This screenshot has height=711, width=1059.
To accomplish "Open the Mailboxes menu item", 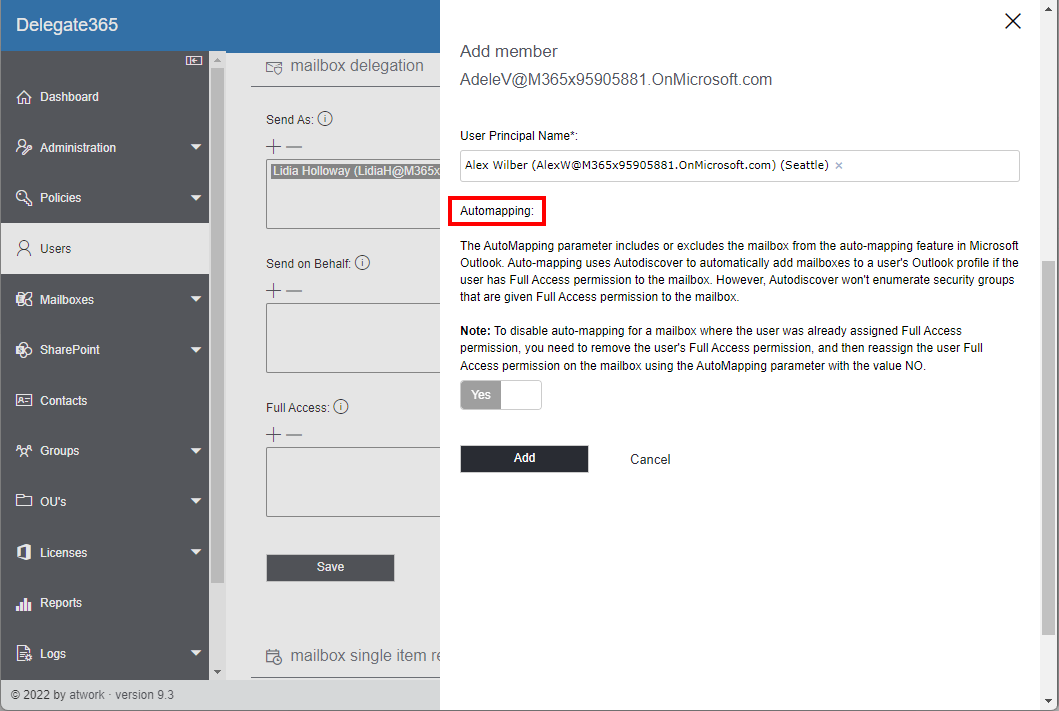I will pyautogui.click(x=105, y=299).
